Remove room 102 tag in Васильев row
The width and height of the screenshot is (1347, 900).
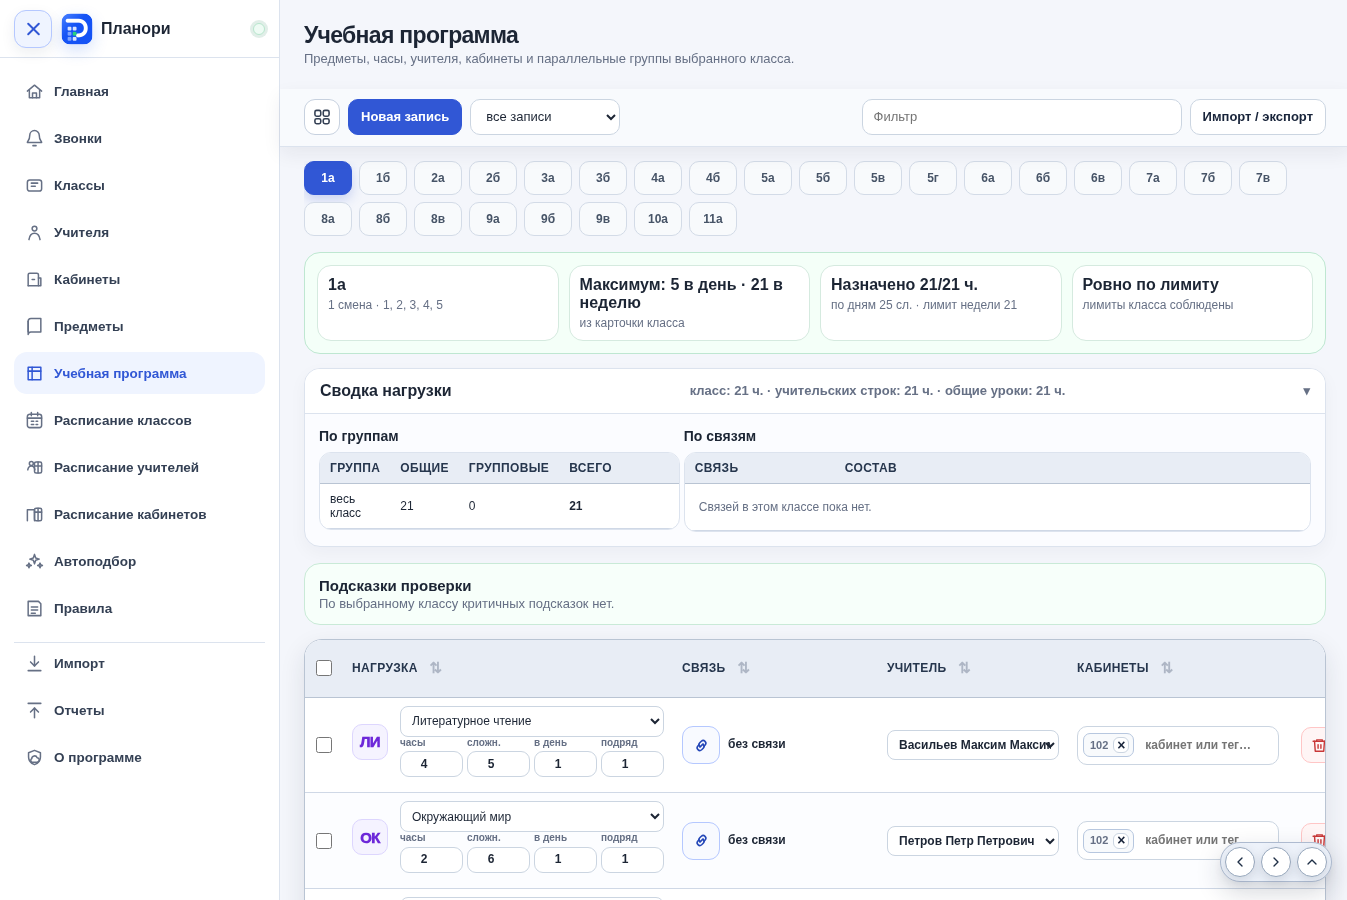pyautogui.click(x=1121, y=745)
